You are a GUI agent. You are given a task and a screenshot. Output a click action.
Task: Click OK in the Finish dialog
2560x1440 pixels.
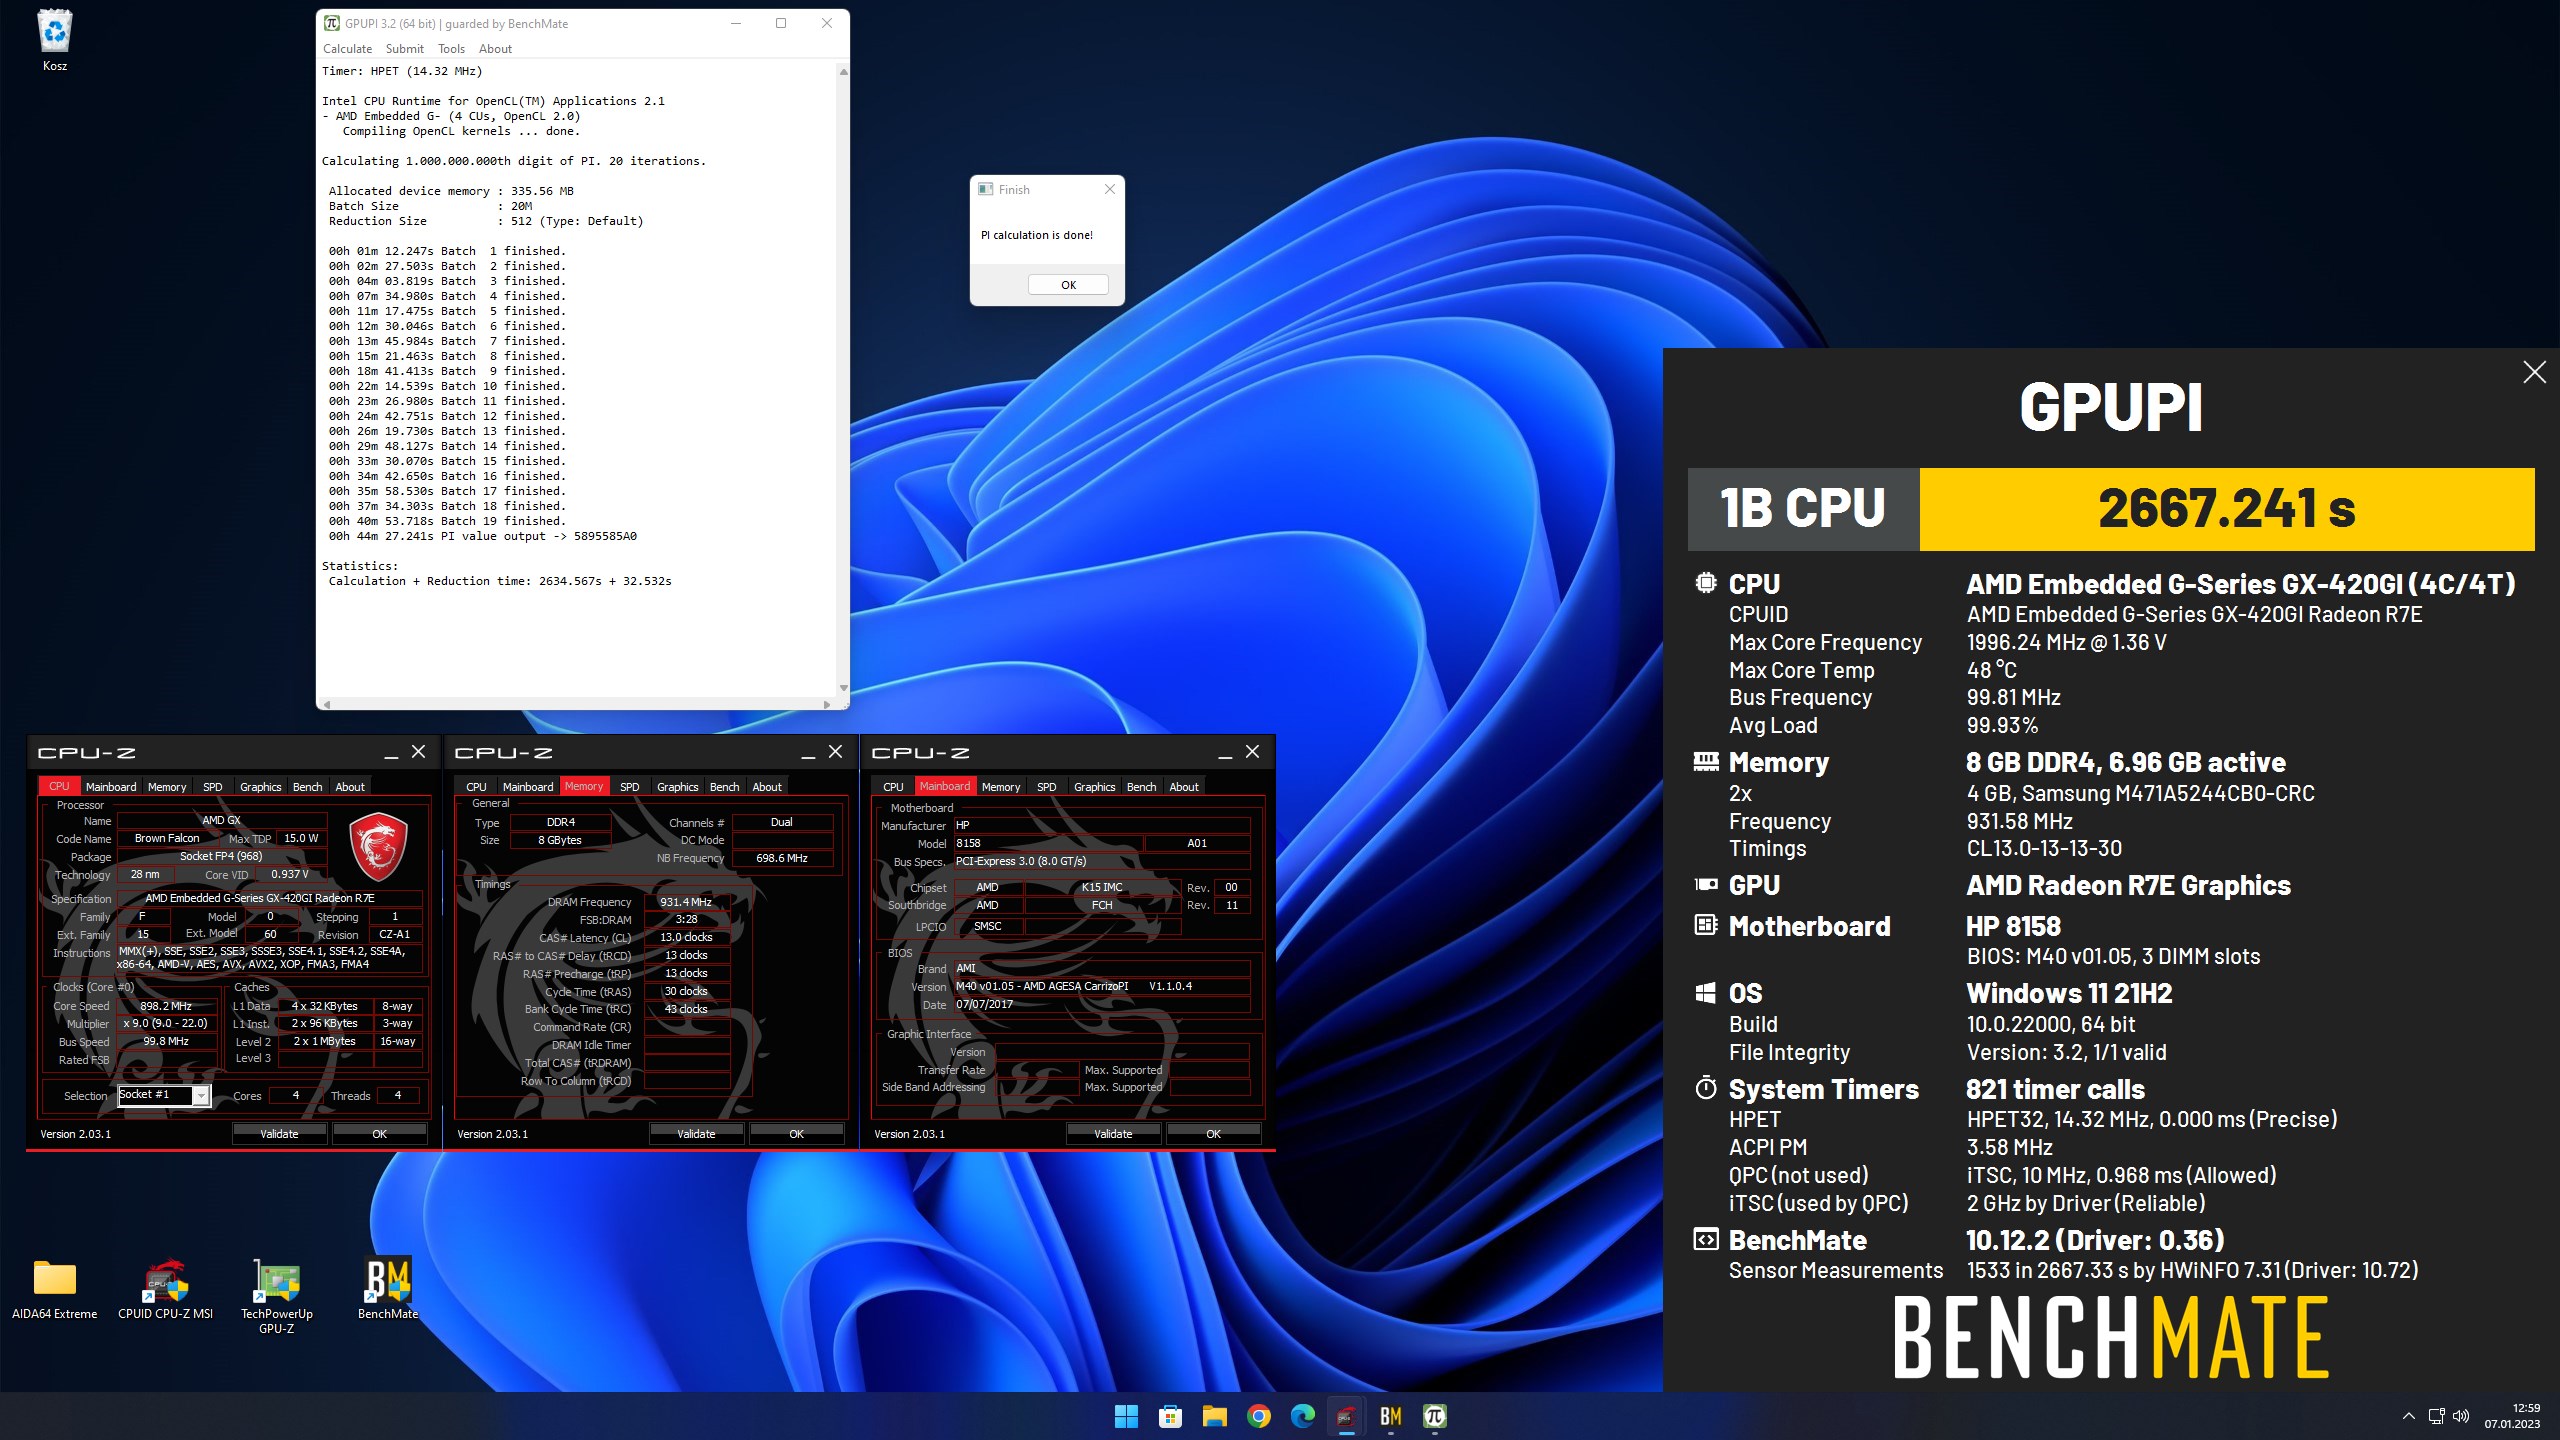[1068, 285]
